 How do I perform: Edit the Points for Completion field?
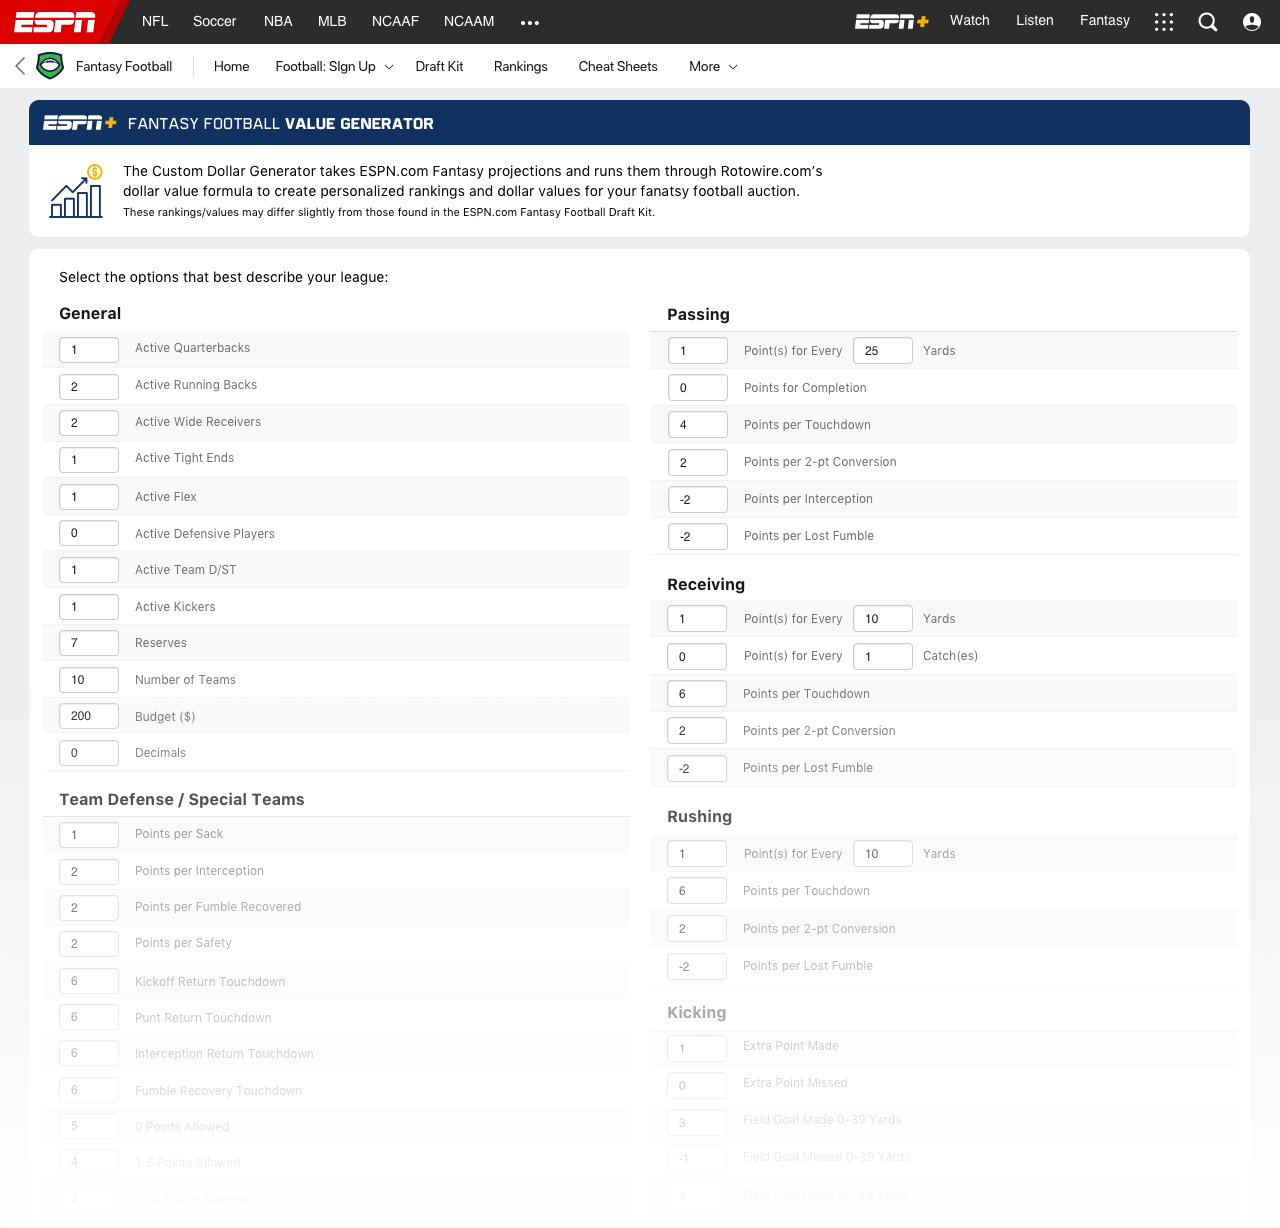[x=698, y=388]
